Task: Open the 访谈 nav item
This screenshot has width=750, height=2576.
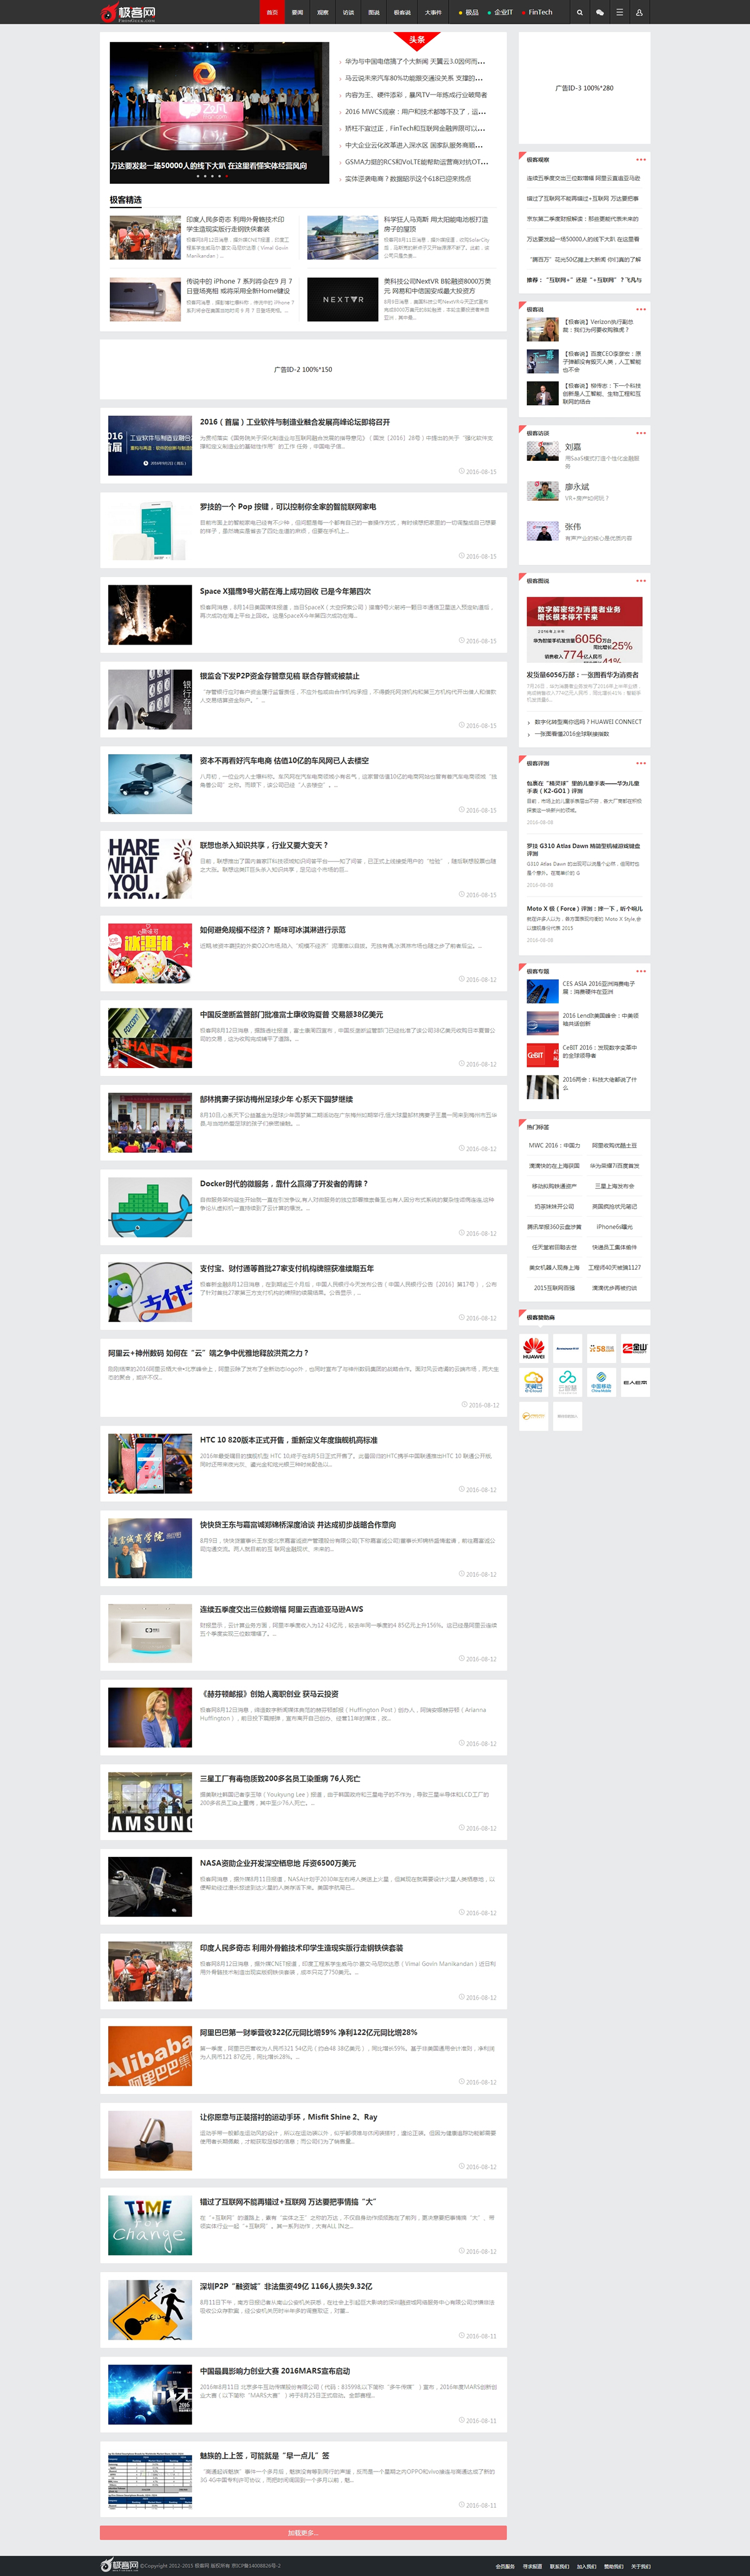Action: (348, 13)
